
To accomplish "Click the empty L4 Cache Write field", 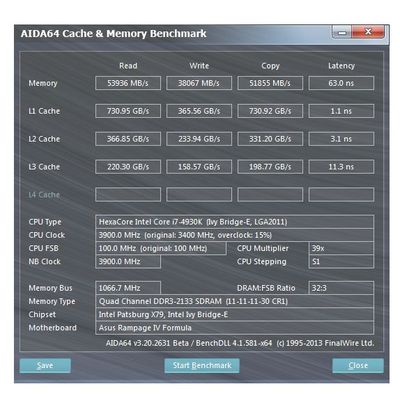I will pos(199,195).
